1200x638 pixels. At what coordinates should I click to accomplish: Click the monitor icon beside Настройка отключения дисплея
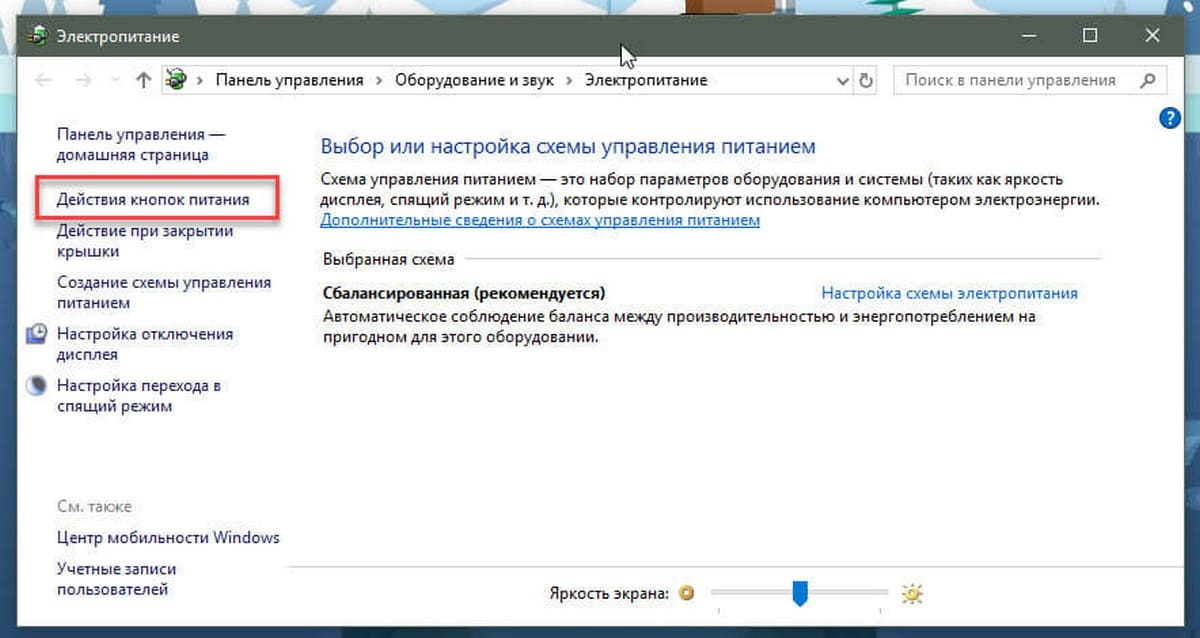(x=37, y=334)
